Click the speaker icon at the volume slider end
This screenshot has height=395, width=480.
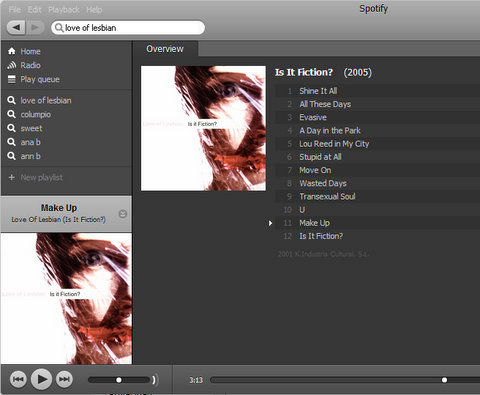coord(154,380)
